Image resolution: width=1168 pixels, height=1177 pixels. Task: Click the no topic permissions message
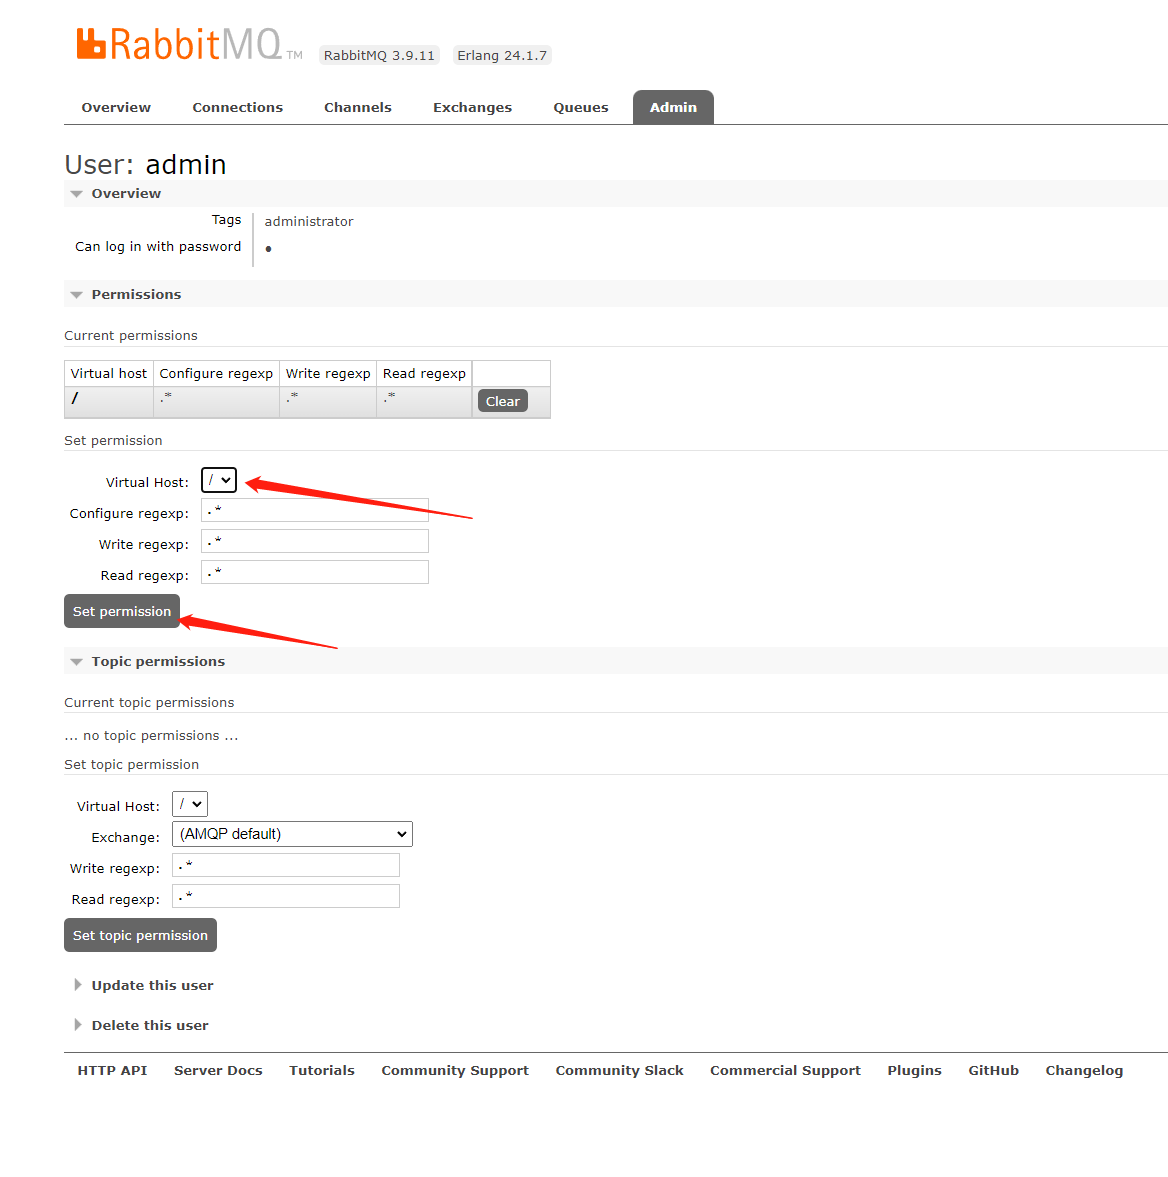click(151, 736)
